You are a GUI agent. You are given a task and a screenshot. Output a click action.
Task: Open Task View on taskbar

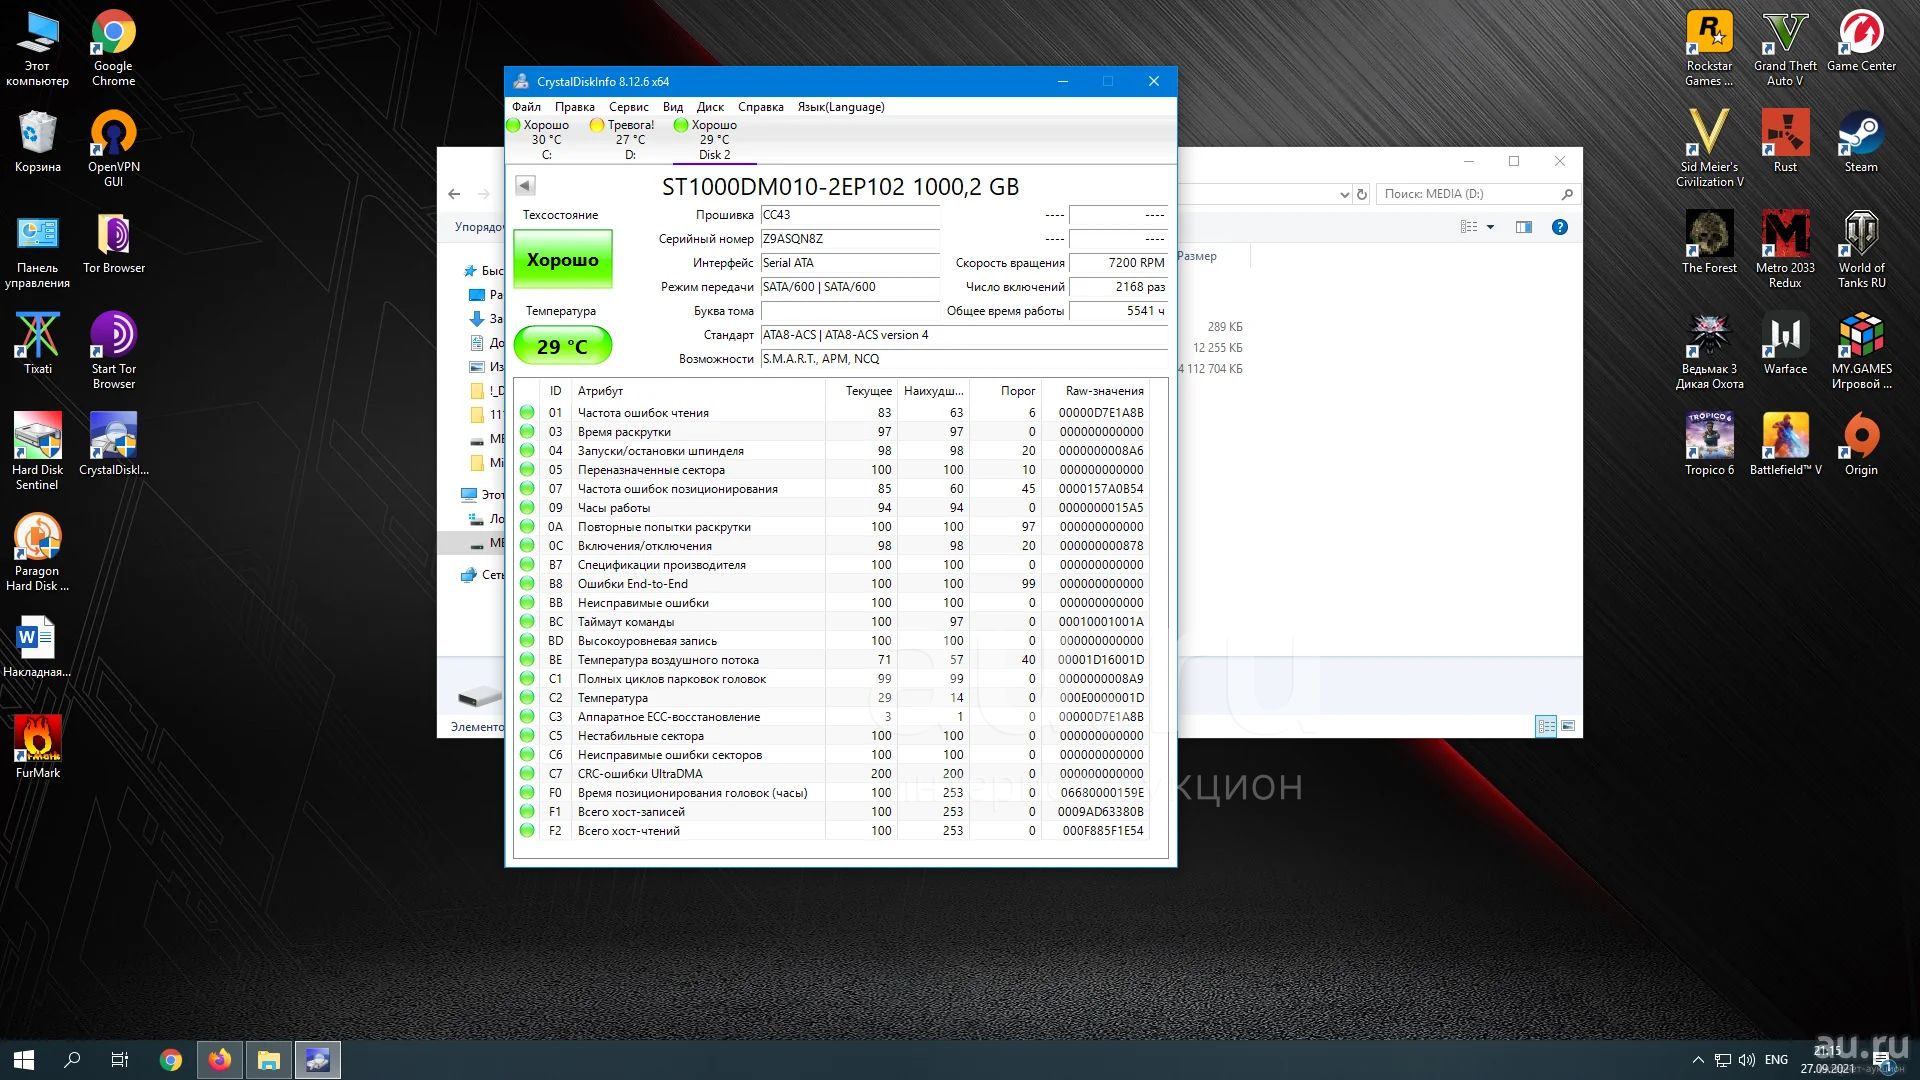pyautogui.click(x=120, y=1060)
